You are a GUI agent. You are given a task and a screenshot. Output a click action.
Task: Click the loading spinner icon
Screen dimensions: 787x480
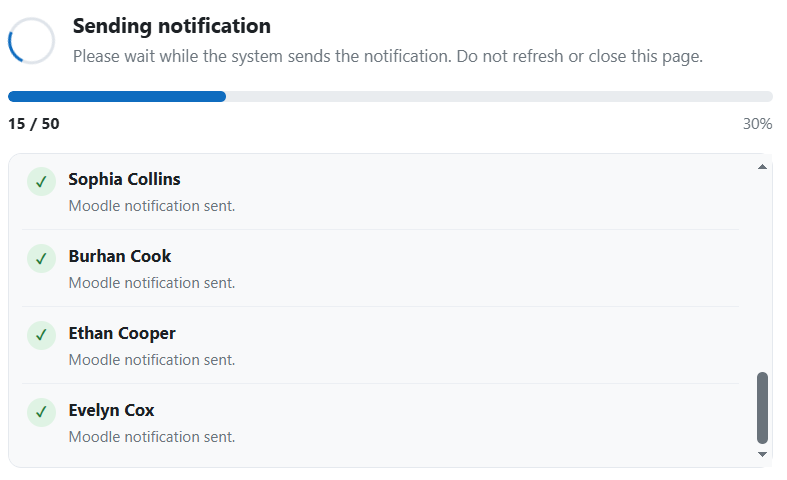31,41
